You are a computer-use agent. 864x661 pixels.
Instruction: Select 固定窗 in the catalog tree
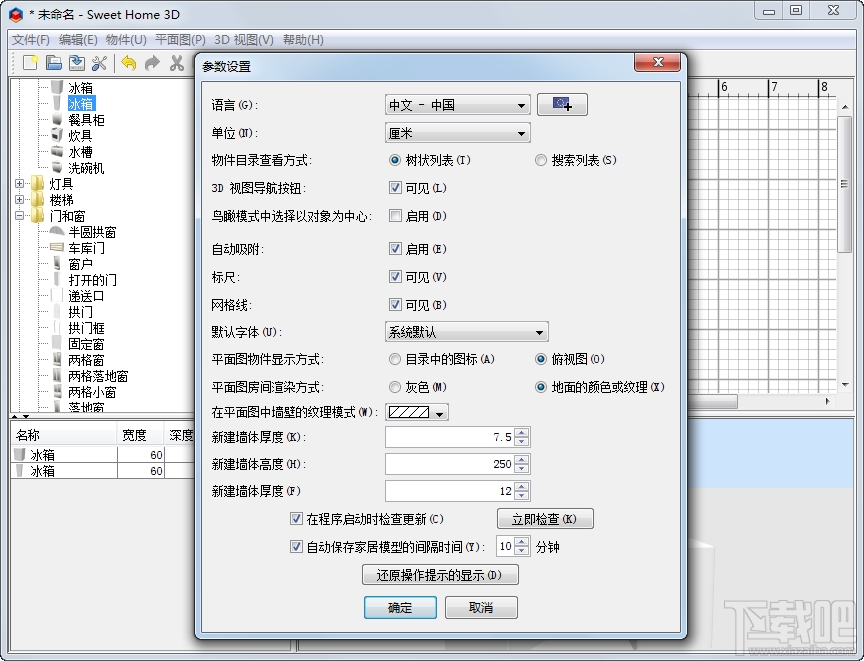click(86, 344)
